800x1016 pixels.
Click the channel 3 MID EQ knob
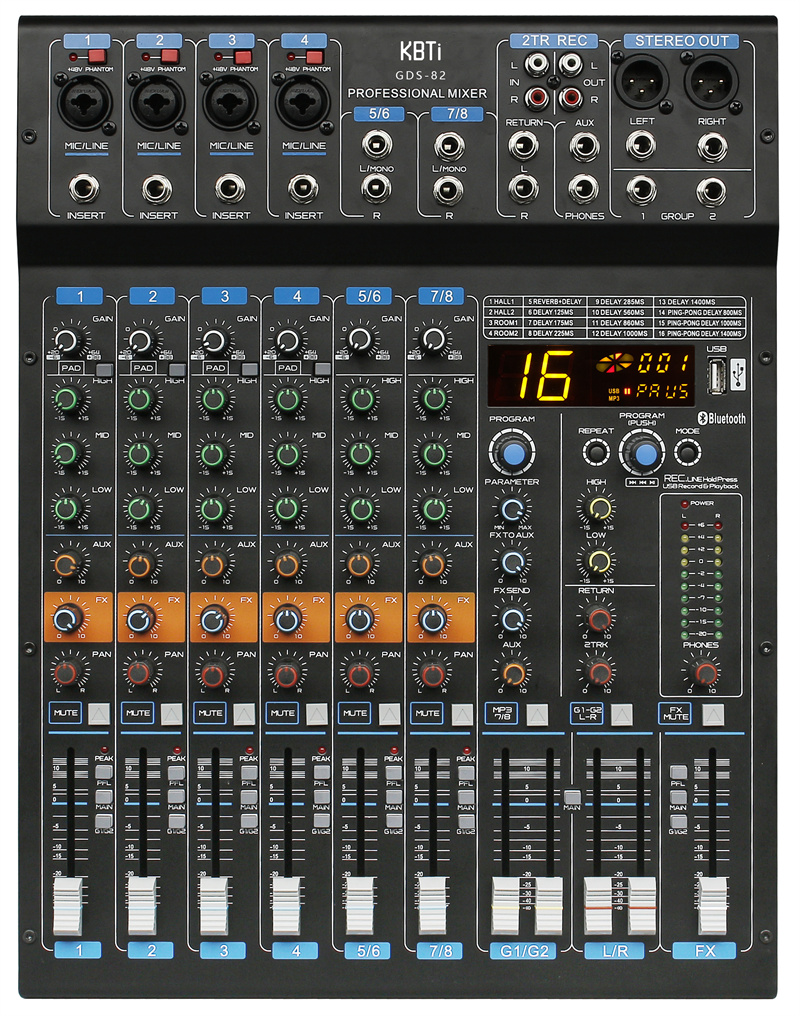coord(212,454)
